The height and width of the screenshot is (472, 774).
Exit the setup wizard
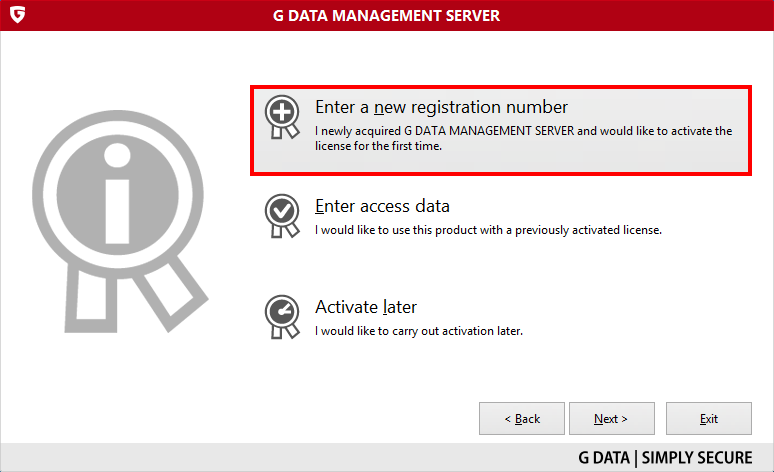[709, 419]
